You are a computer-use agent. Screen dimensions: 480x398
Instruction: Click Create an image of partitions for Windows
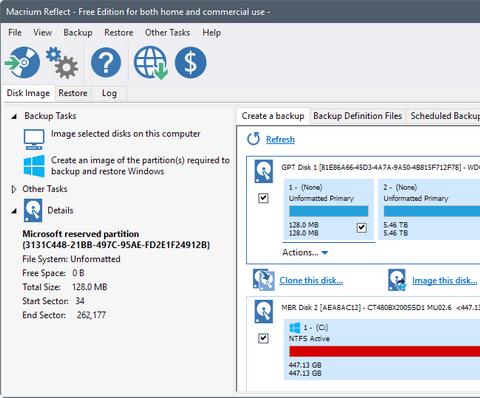pos(140,166)
